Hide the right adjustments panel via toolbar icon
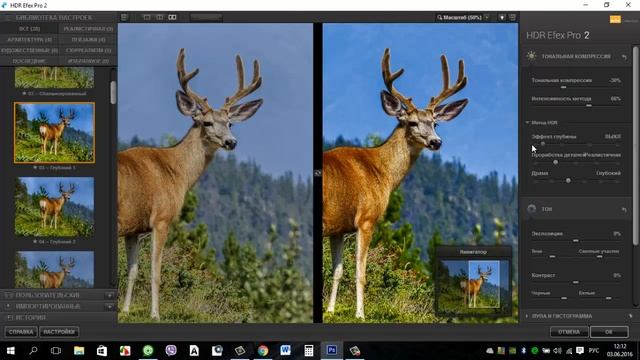Screen dimensions: 640x360 point(513,18)
